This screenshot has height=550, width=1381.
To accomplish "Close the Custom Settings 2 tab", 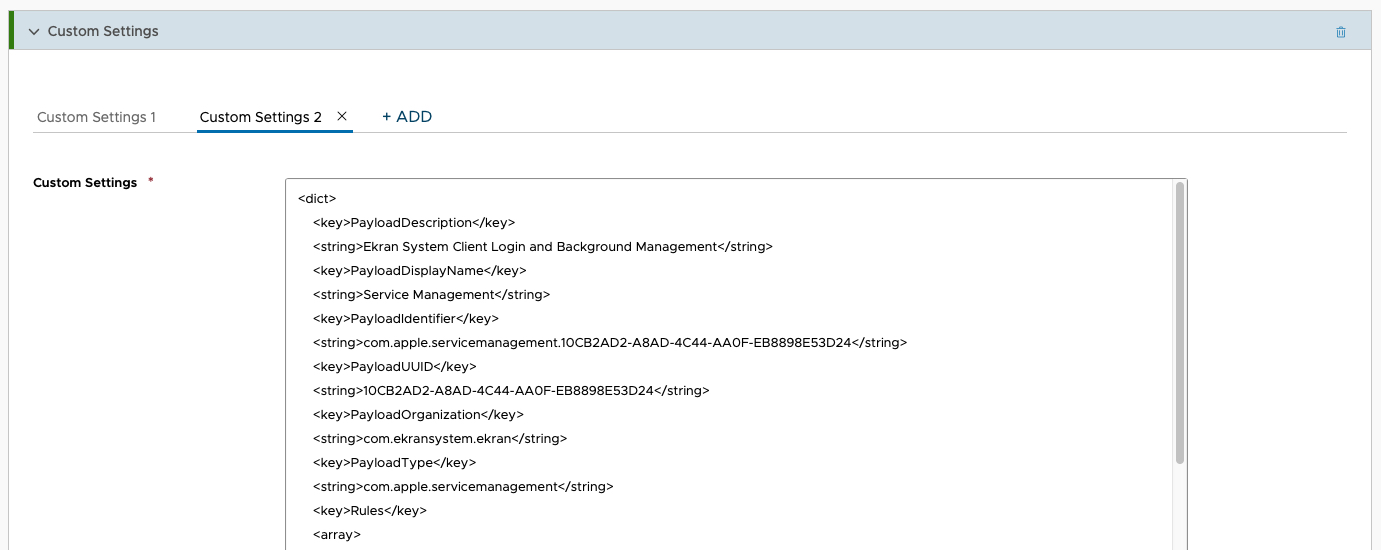I will pyautogui.click(x=342, y=116).
